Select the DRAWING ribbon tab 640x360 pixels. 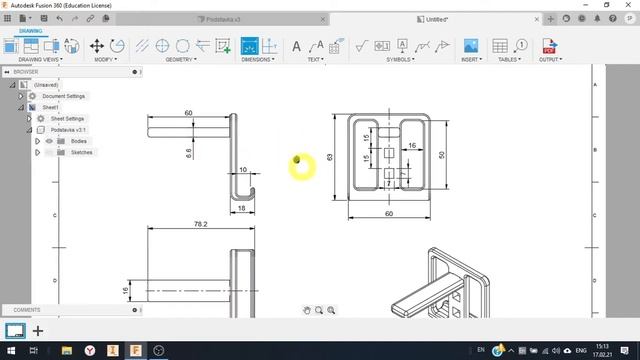[x=31, y=31]
